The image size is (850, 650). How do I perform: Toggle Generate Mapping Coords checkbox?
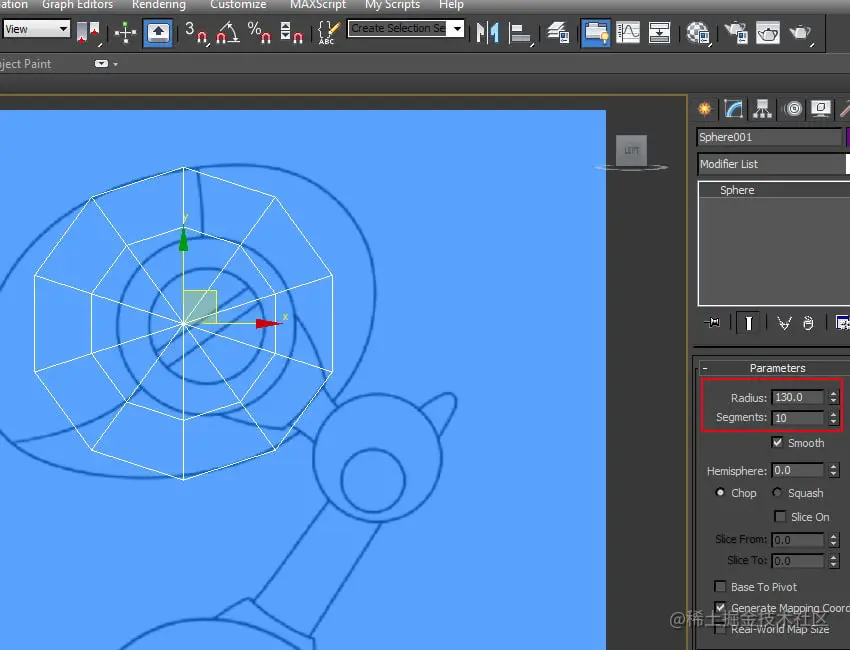pos(720,608)
